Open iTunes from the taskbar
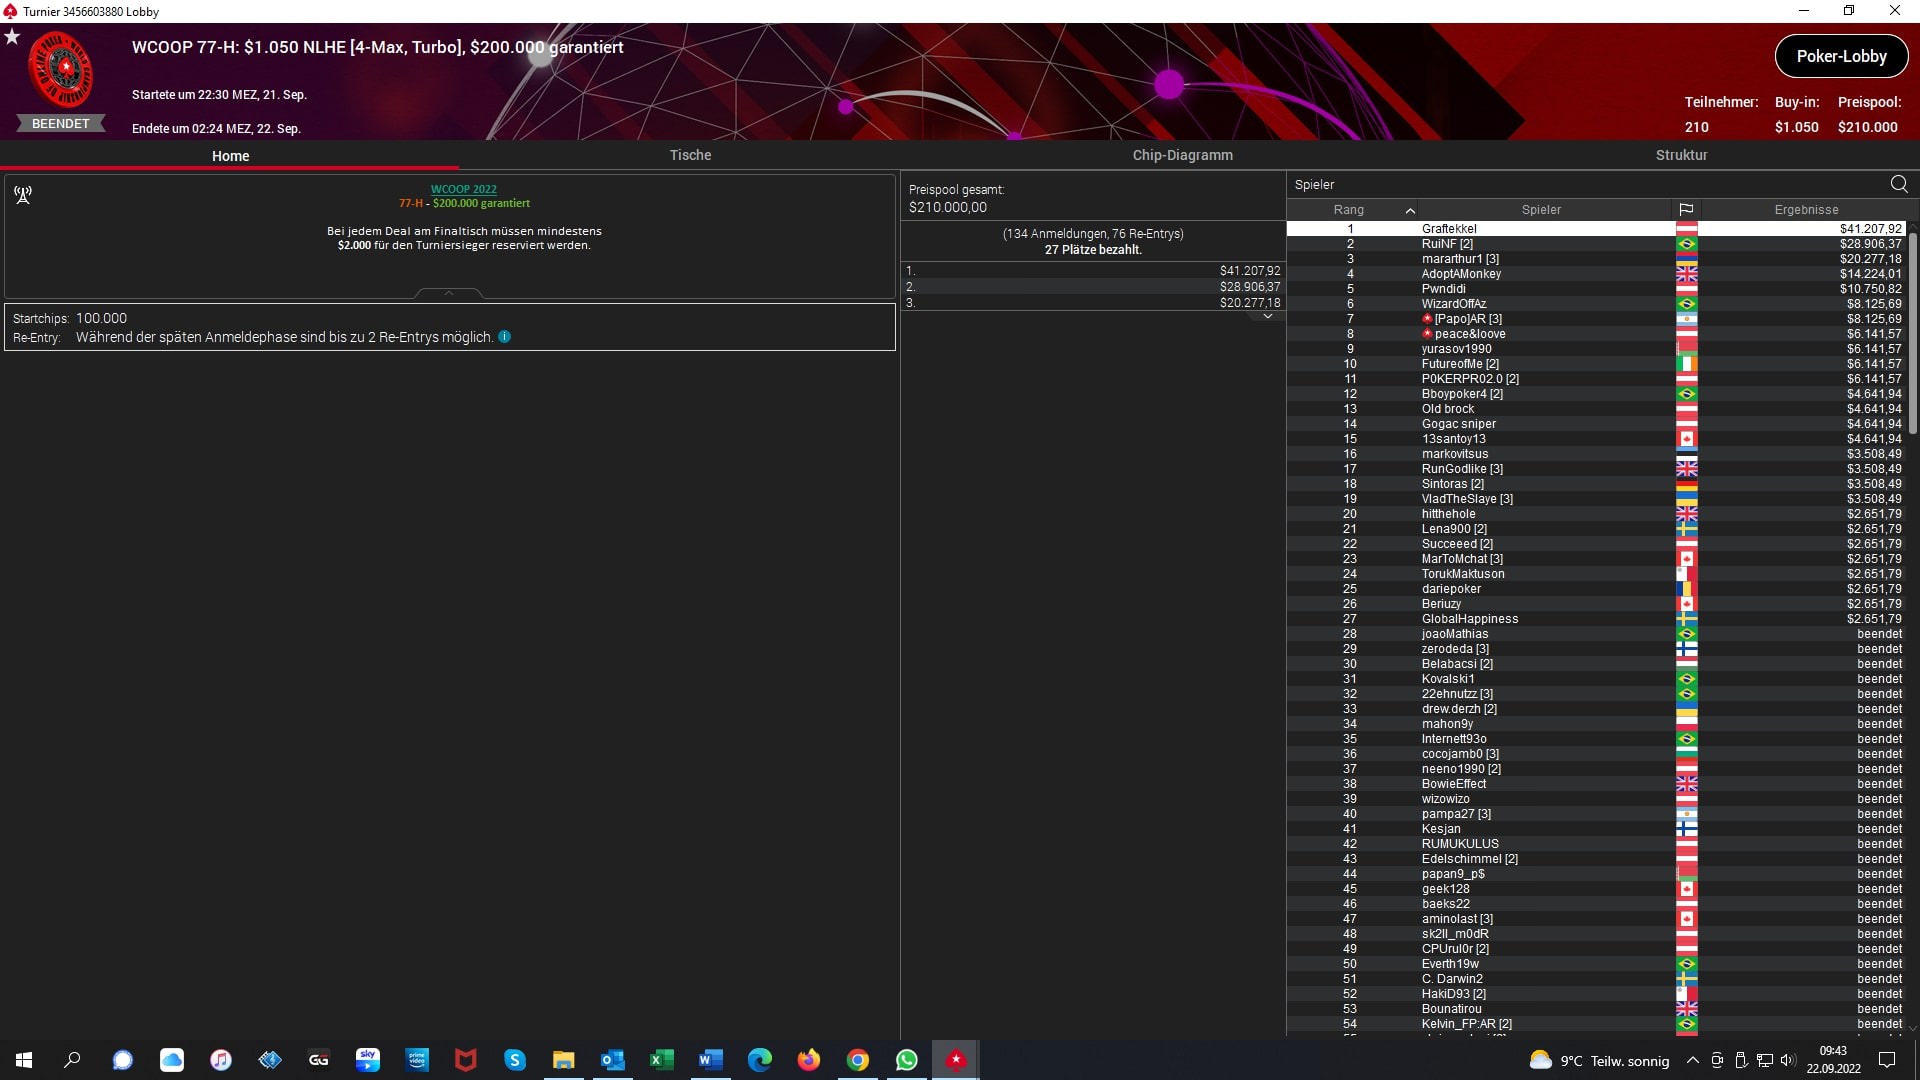The image size is (1920, 1080). point(221,1060)
